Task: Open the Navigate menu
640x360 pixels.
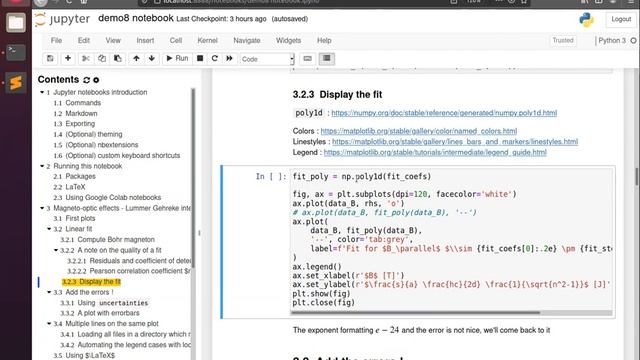Action: point(247,40)
